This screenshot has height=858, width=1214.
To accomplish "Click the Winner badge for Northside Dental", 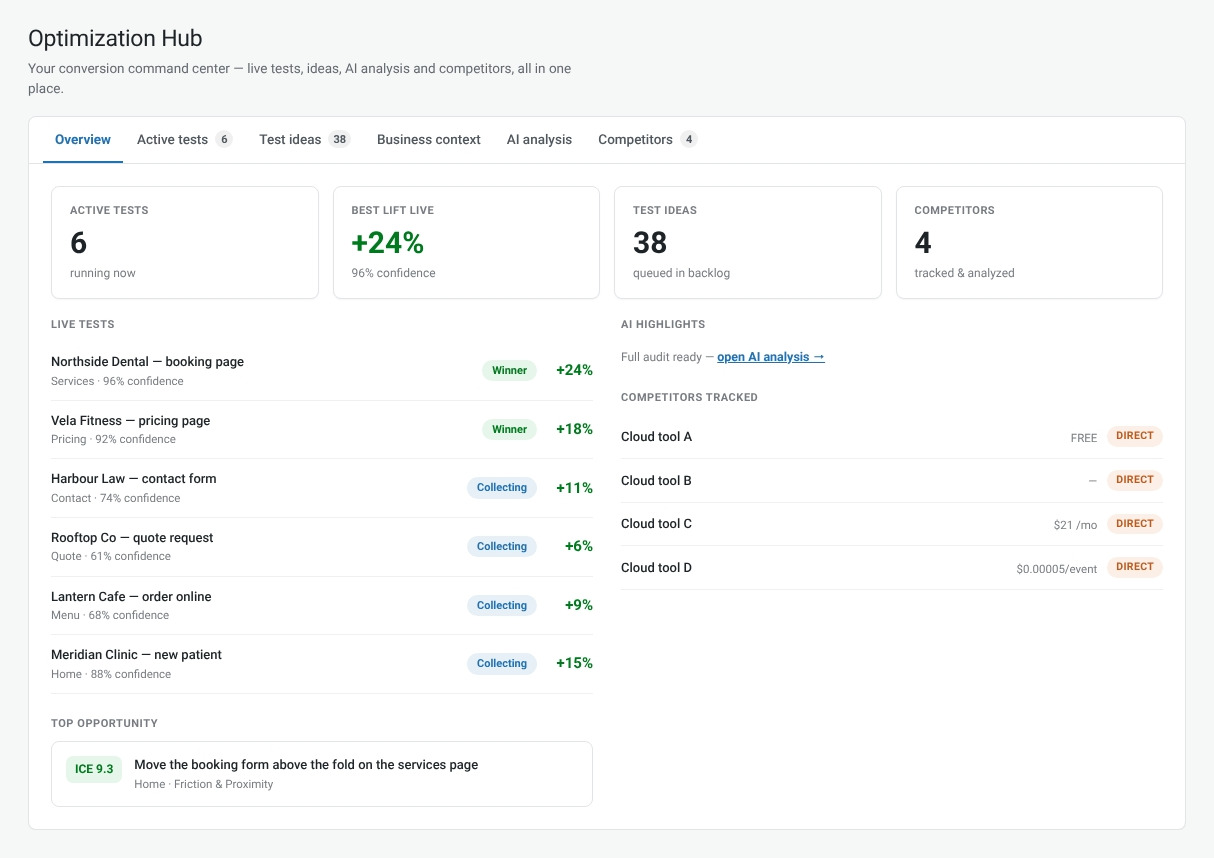I will pyautogui.click(x=509, y=371).
